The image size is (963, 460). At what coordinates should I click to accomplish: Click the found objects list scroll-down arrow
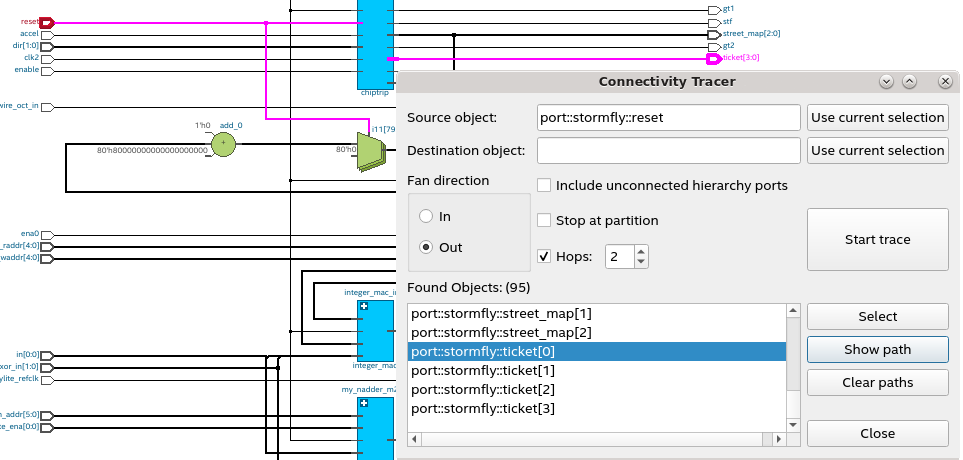point(793,425)
